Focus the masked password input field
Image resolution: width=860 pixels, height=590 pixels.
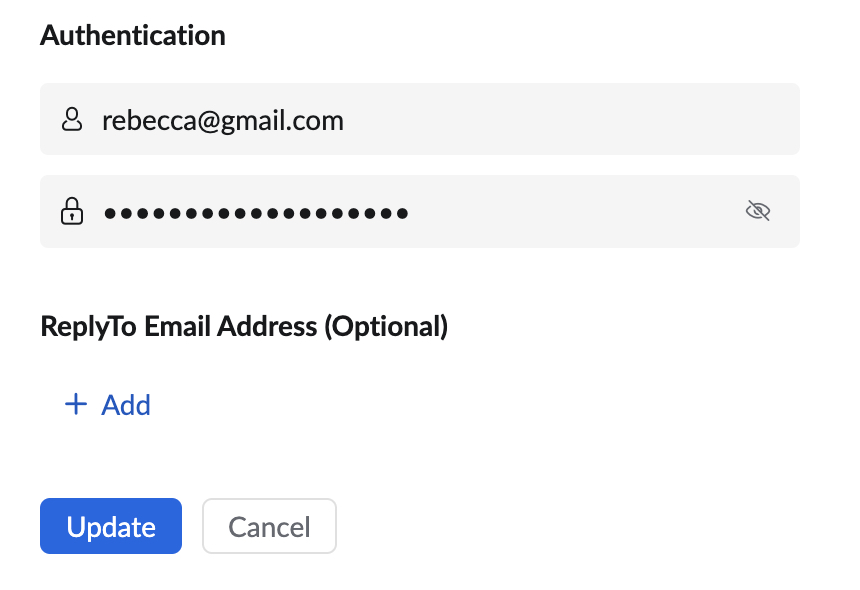pos(420,211)
